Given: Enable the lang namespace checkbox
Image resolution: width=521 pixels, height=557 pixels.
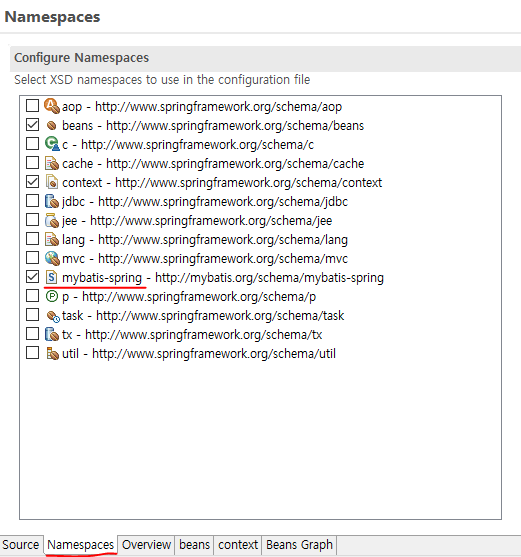Looking at the screenshot, I should coord(32,239).
